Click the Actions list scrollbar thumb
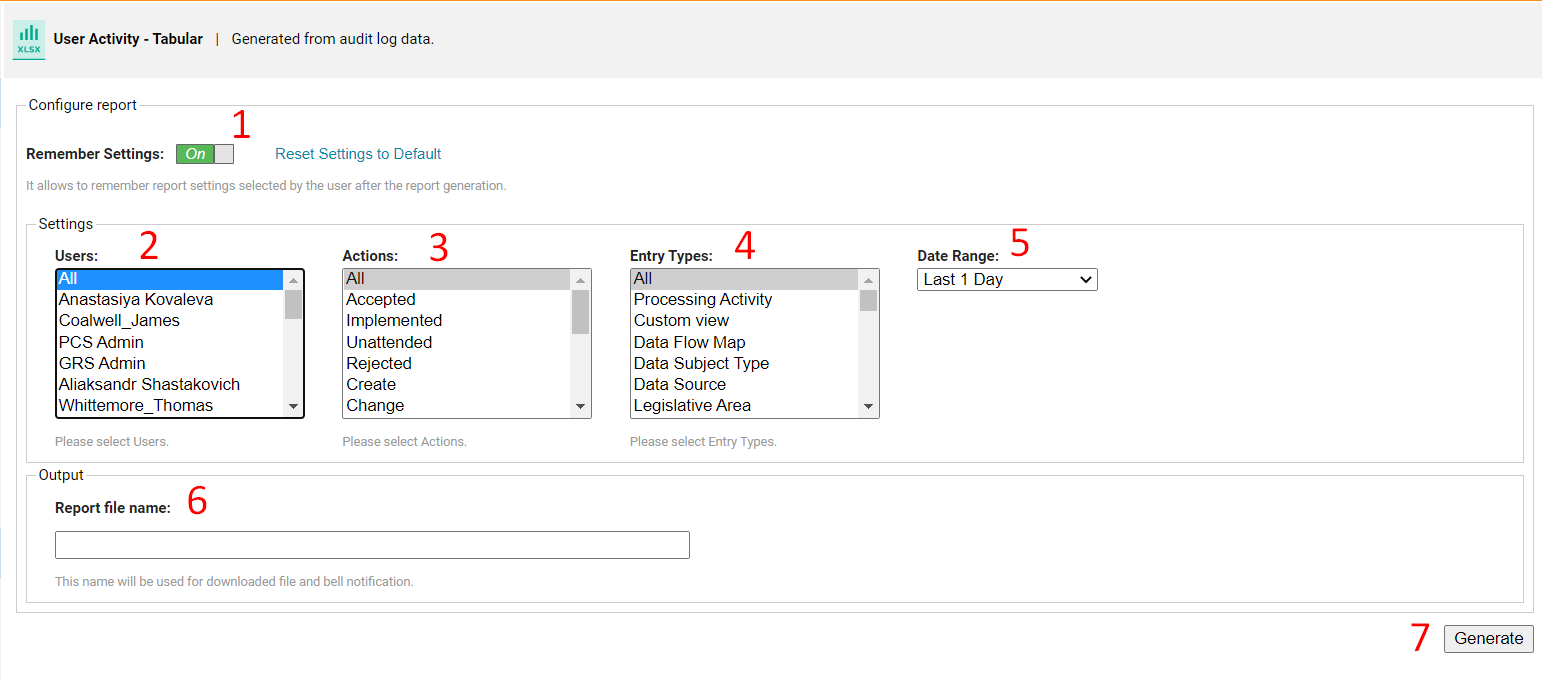 pyautogui.click(x=580, y=311)
